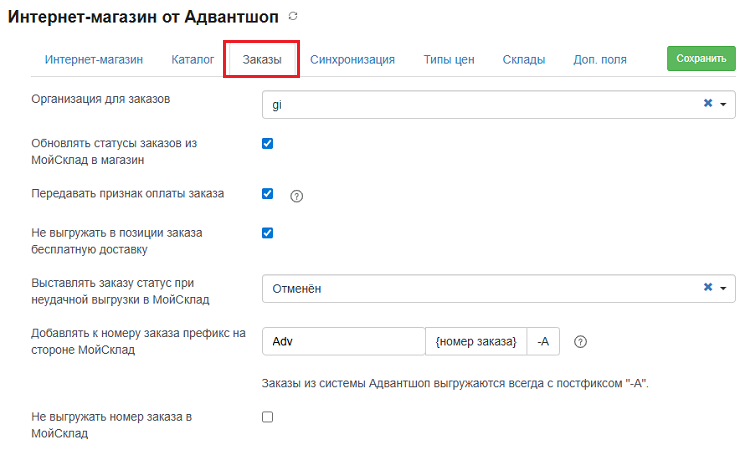
Task: Open the Синхронизация tab
Action: point(352,59)
